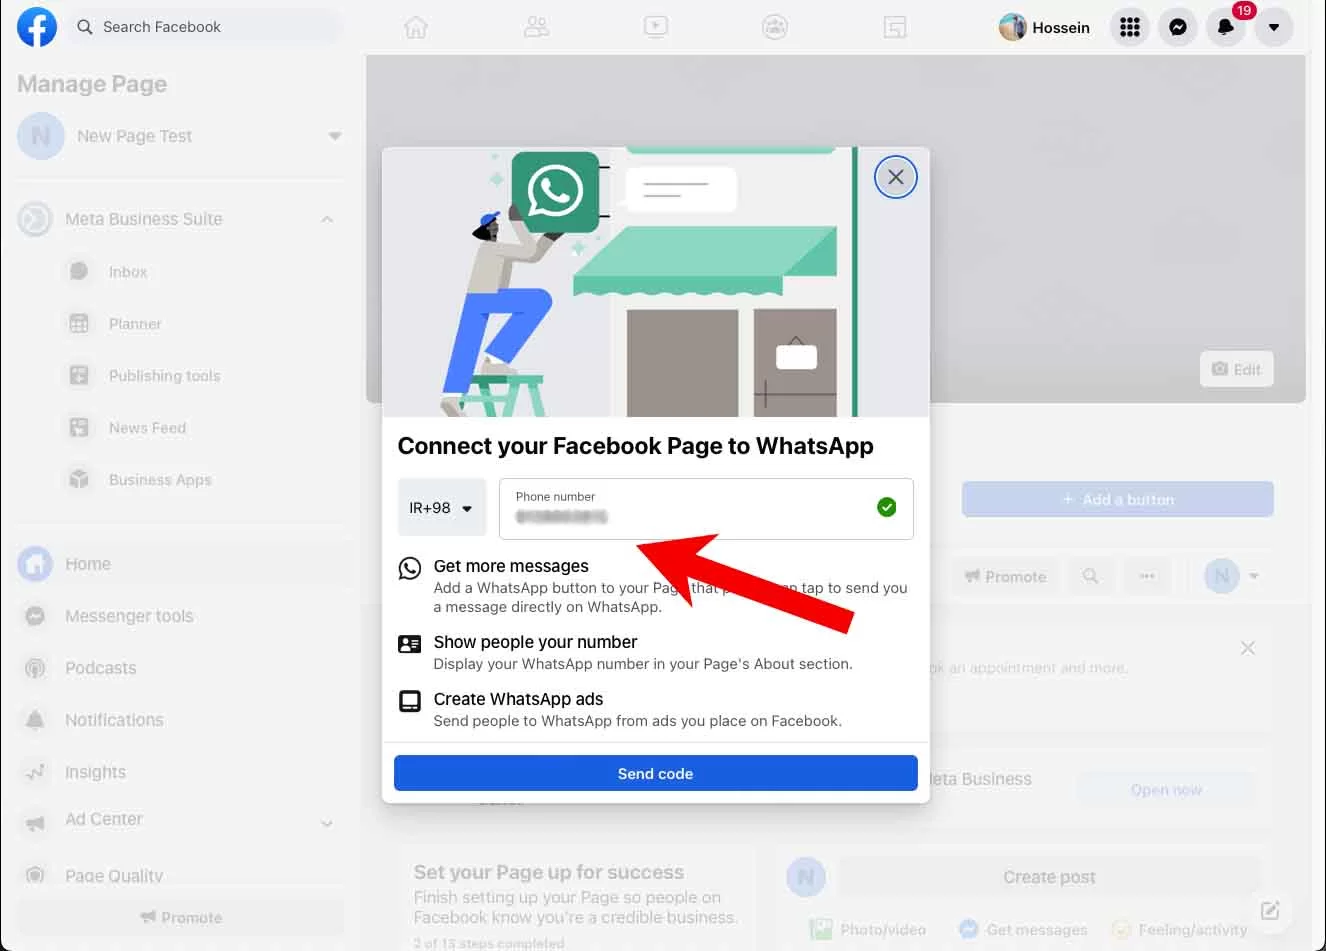The width and height of the screenshot is (1326, 951).
Task: Open the Watch video icon in top bar
Action: tap(656, 27)
